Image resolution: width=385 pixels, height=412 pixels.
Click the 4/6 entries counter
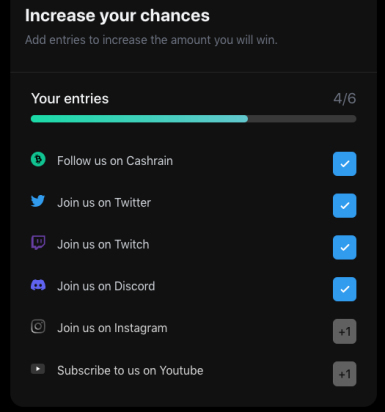(x=345, y=99)
